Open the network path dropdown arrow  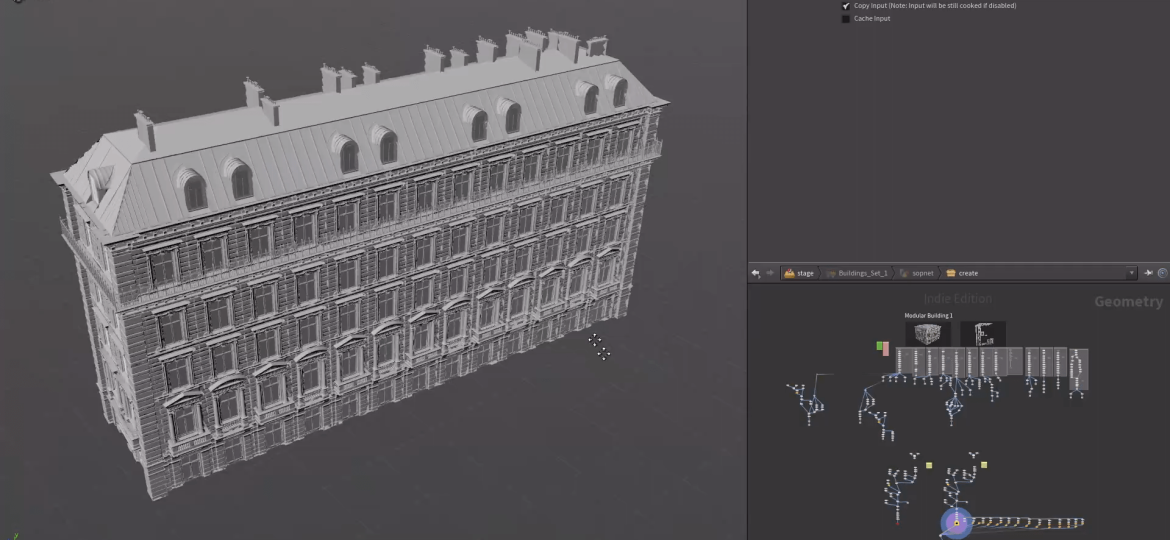[x=1131, y=273]
